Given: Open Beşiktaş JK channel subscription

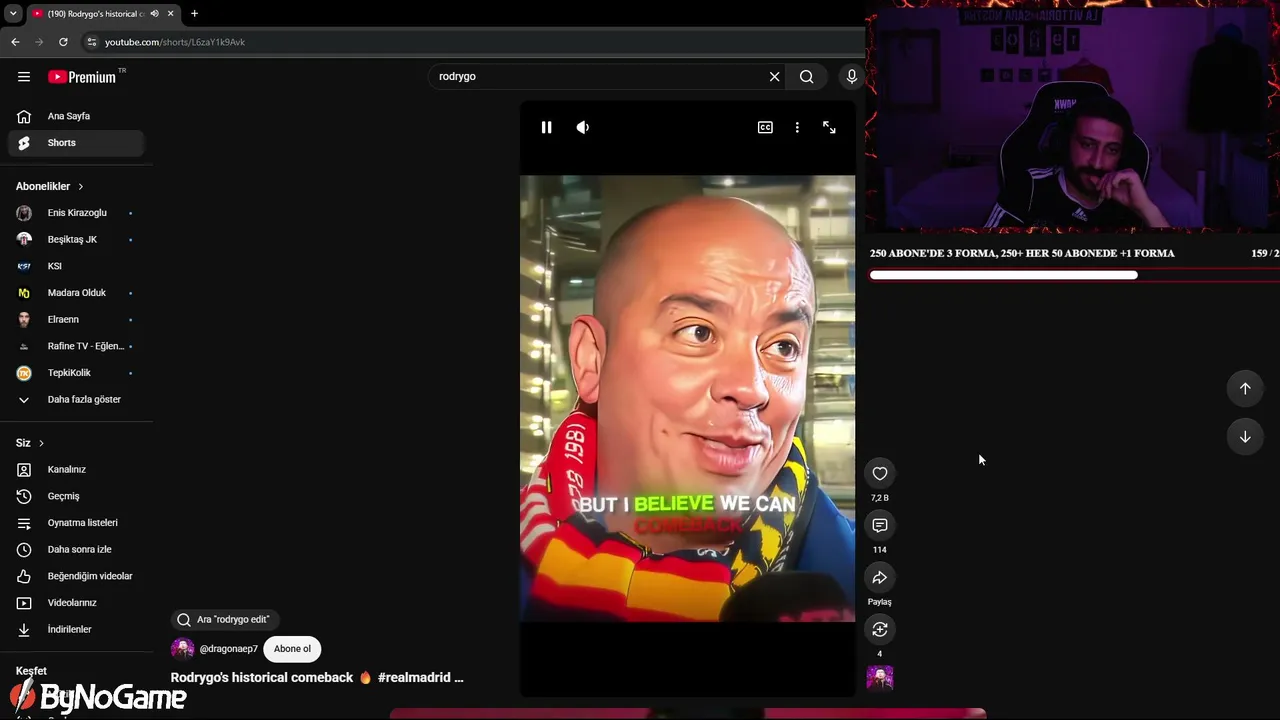Looking at the screenshot, I should click(x=76, y=240).
